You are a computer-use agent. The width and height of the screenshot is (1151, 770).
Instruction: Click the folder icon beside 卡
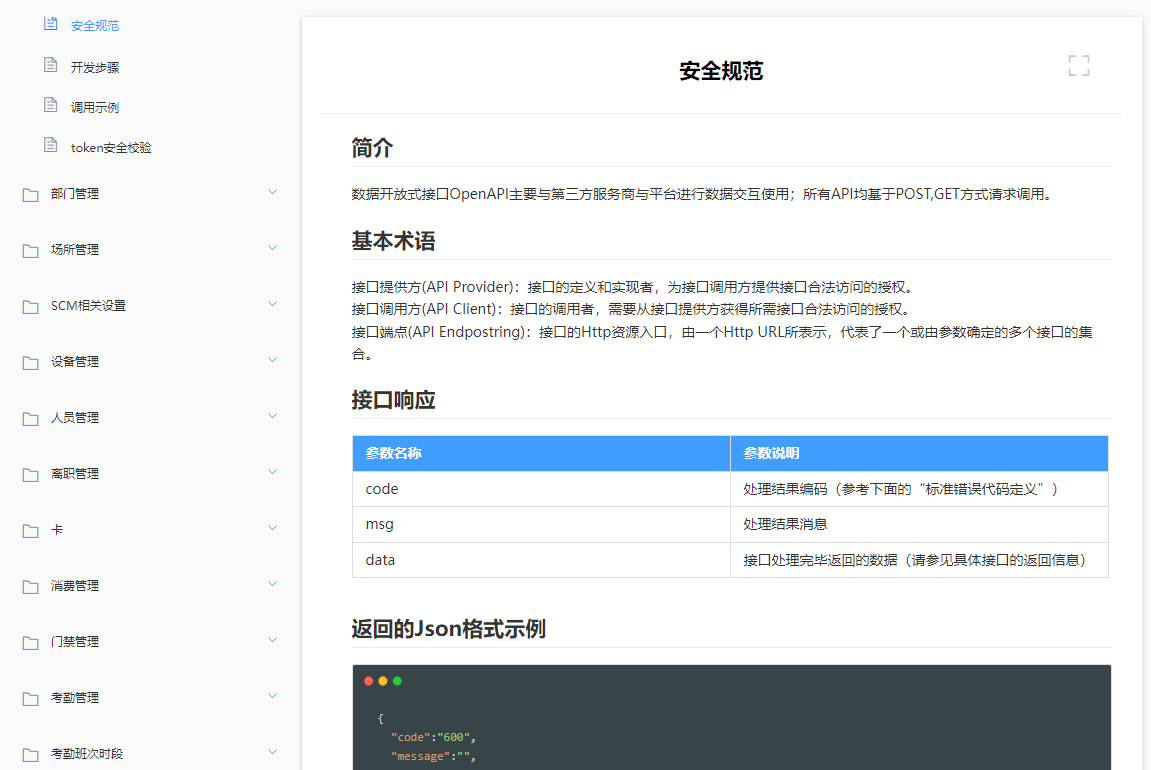pos(31,530)
